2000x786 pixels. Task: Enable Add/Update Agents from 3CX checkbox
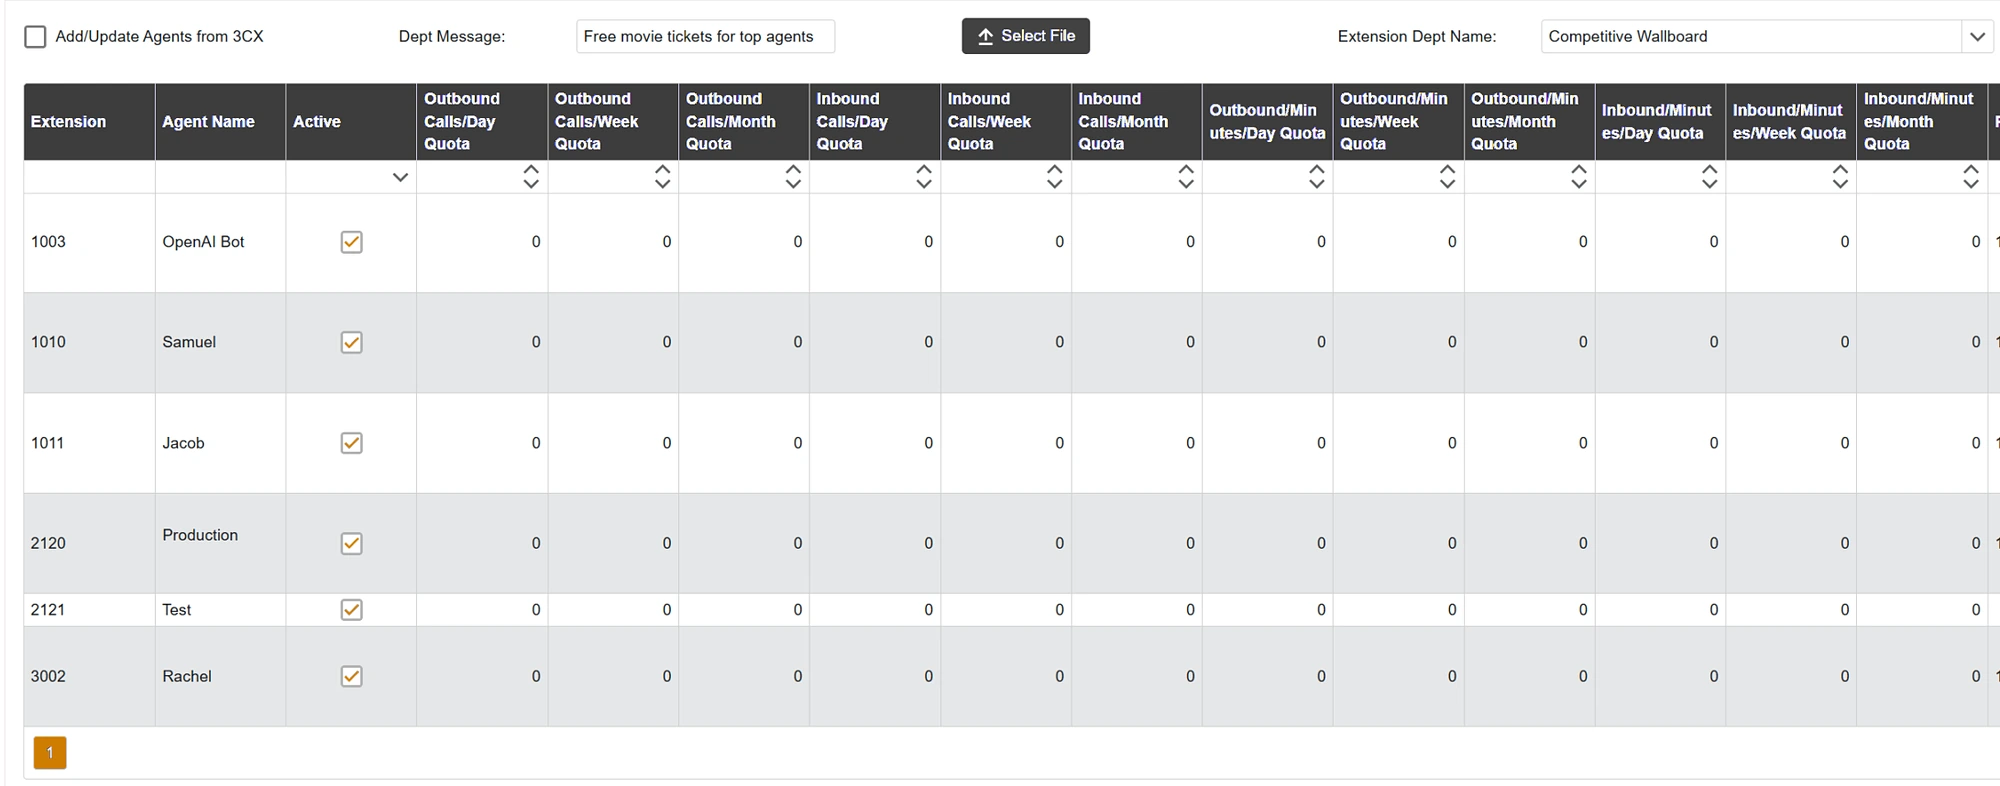[x=35, y=37]
